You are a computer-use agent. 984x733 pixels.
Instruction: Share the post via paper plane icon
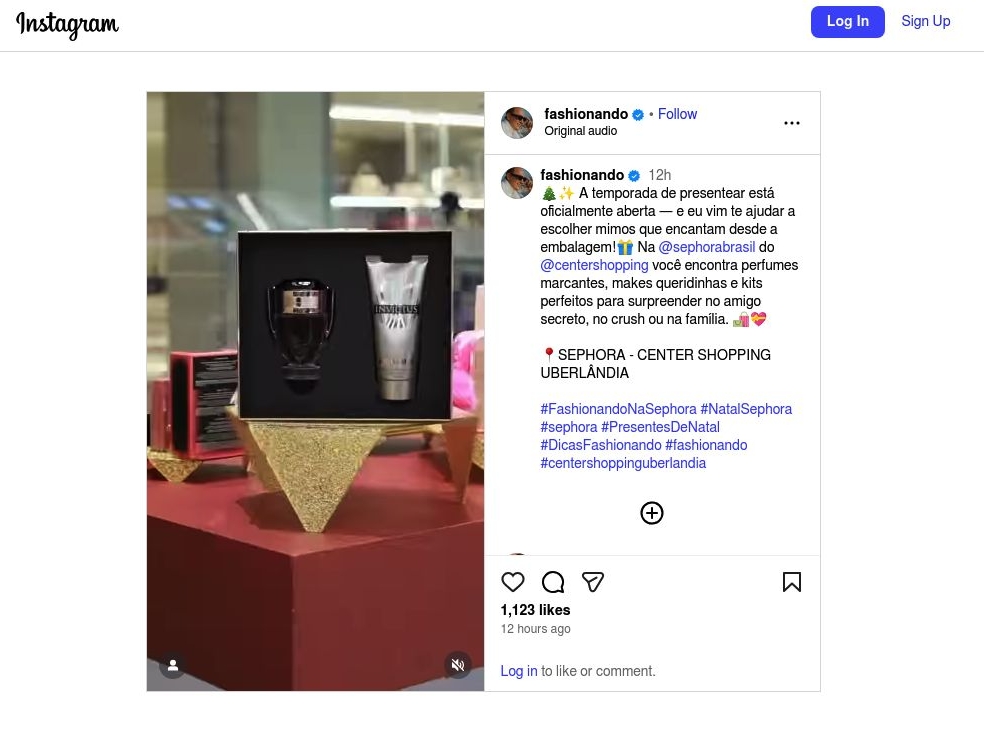click(x=592, y=582)
